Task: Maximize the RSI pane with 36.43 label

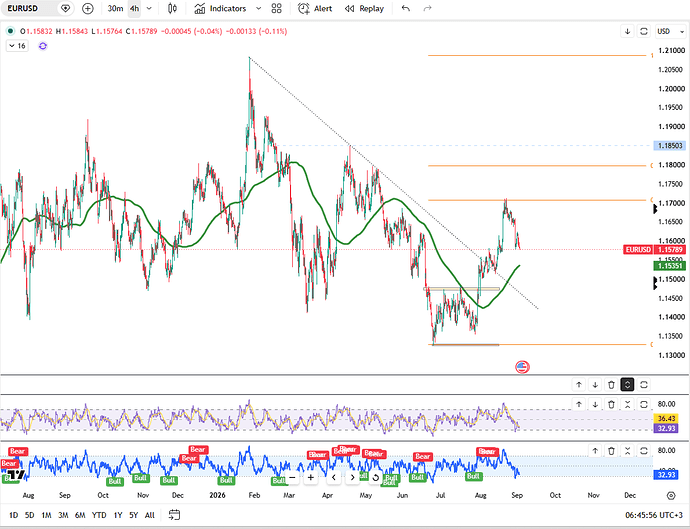Action: (644, 404)
